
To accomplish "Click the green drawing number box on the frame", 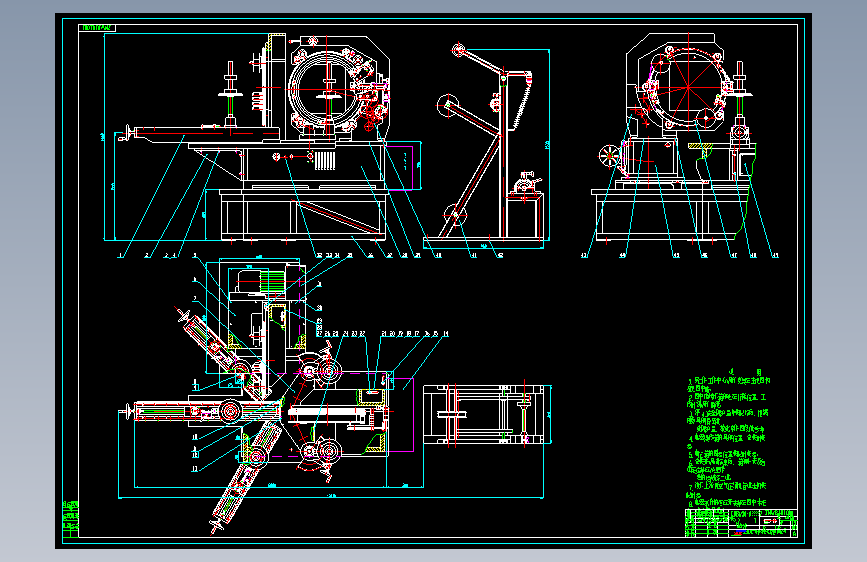I will (97, 28).
